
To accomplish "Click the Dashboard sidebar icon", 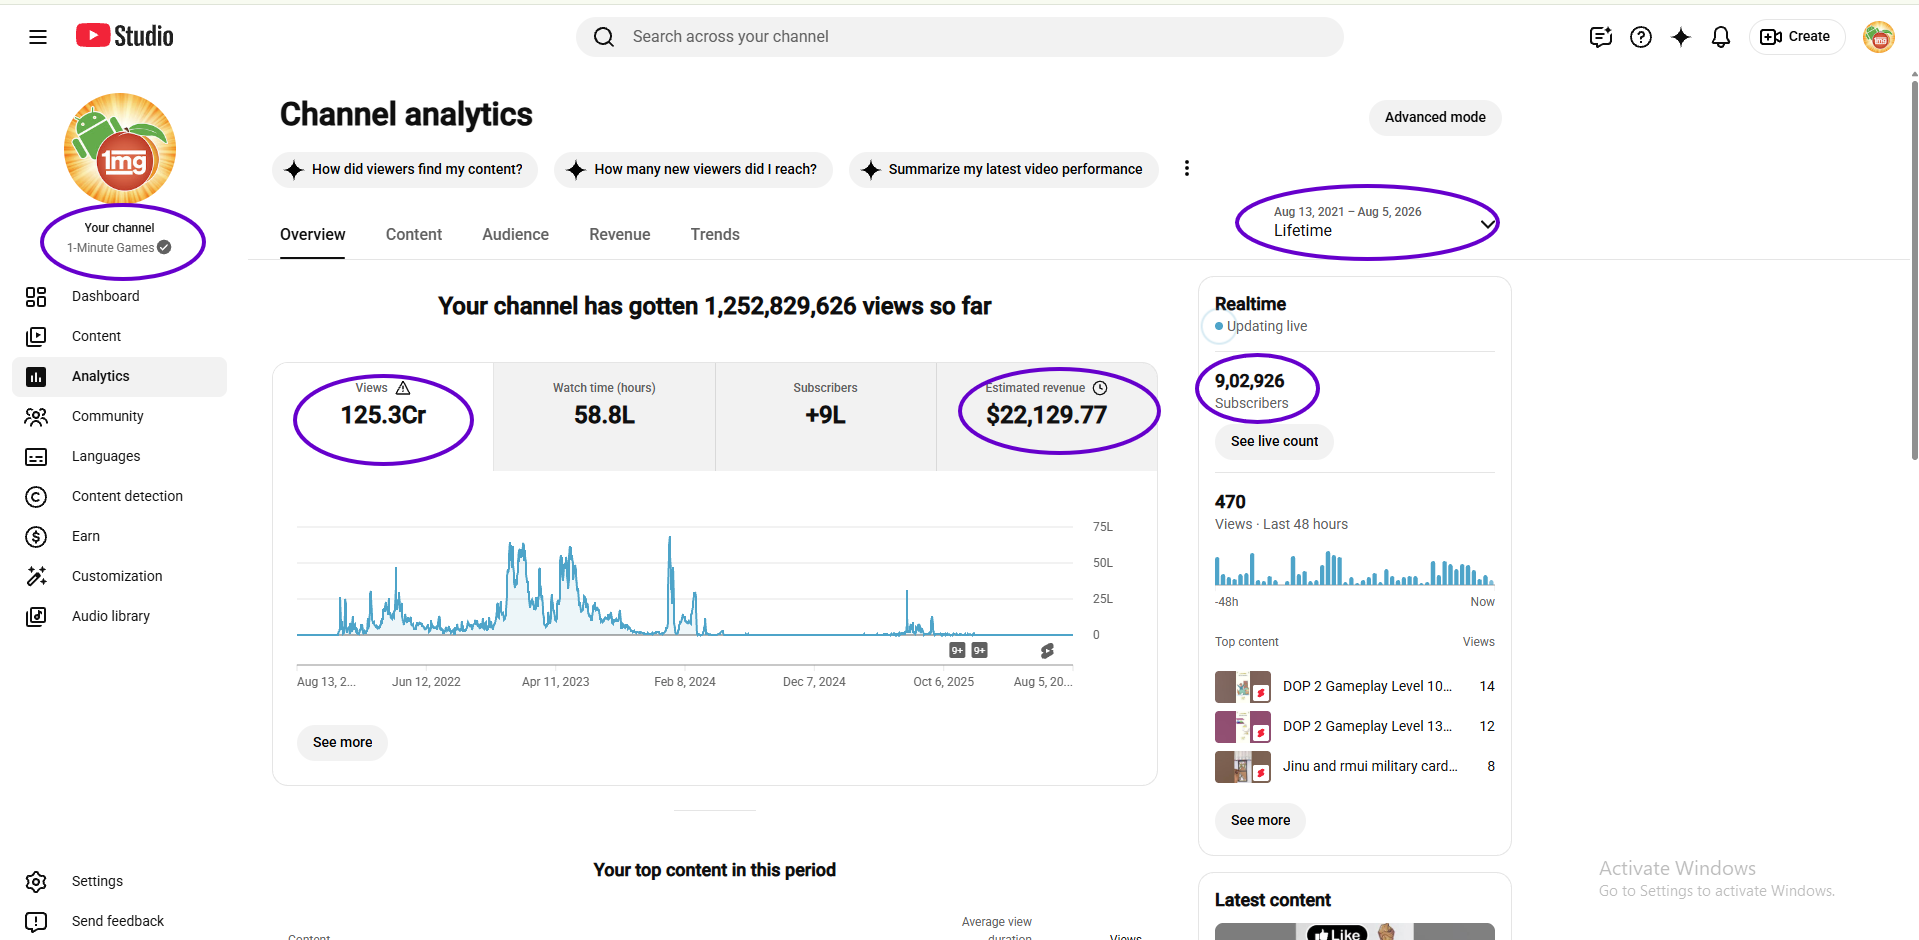I will point(36,297).
